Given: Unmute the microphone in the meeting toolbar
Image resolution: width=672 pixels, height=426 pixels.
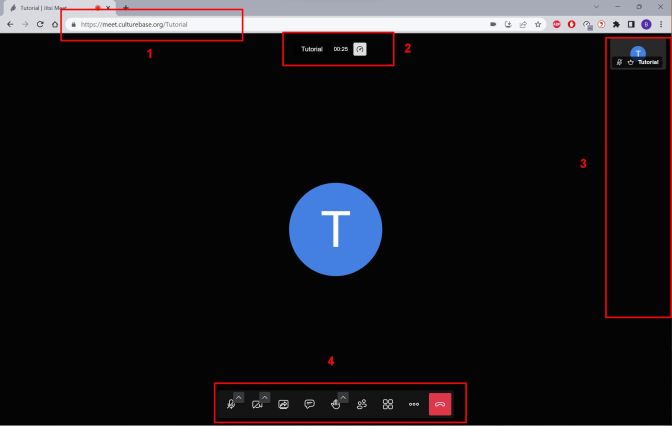Looking at the screenshot, I should coord(231,404).
